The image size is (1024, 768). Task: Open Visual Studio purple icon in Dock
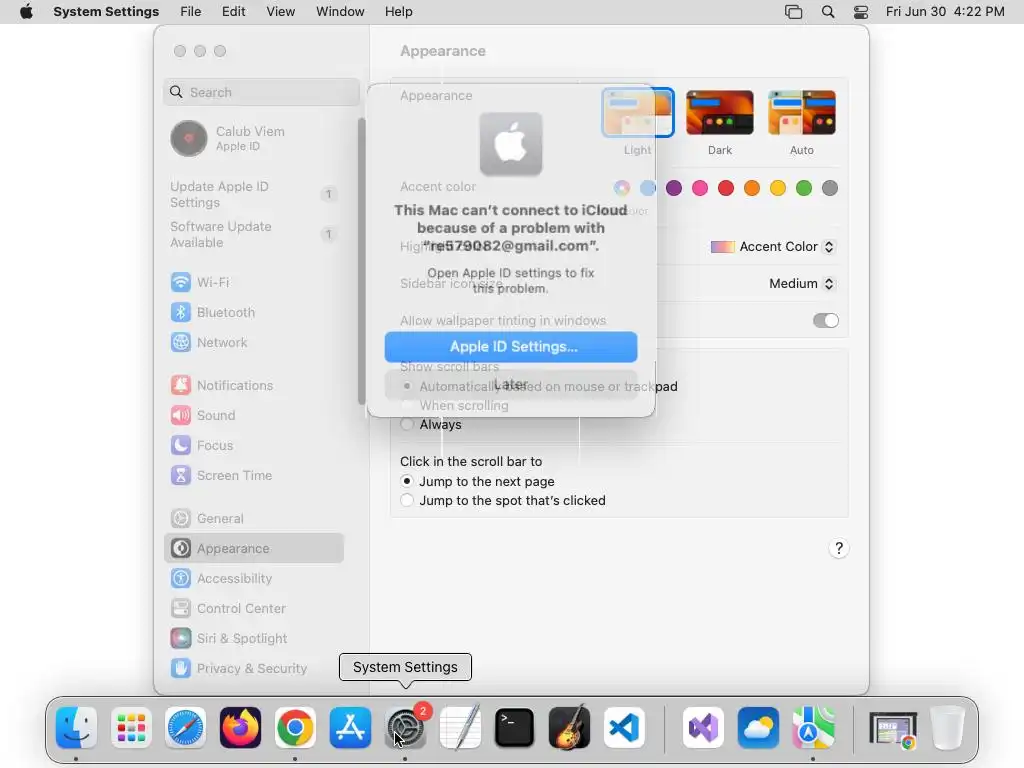tap(703, 728)
